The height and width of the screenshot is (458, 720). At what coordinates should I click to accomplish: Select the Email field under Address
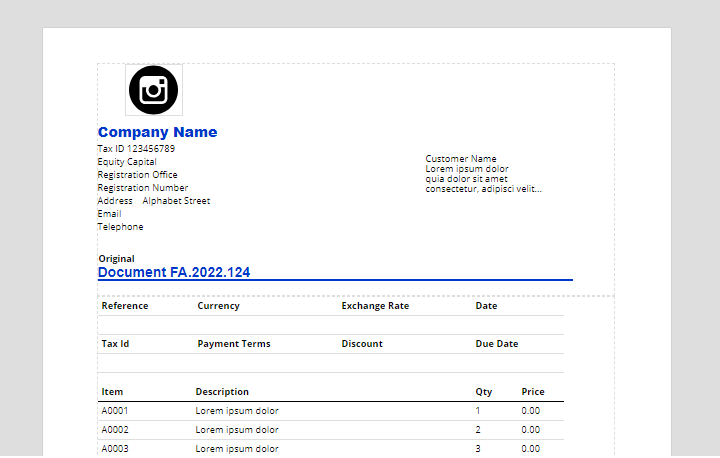[x=109, y=214]
